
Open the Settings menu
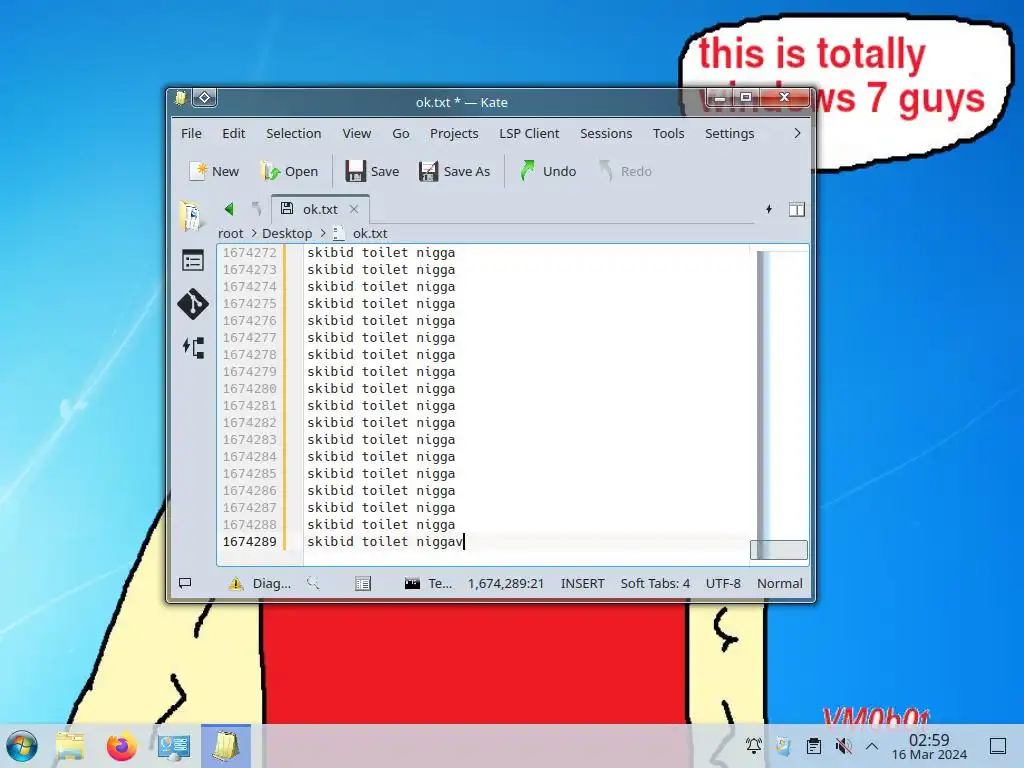pyautogui.click(x=729, y=133)
